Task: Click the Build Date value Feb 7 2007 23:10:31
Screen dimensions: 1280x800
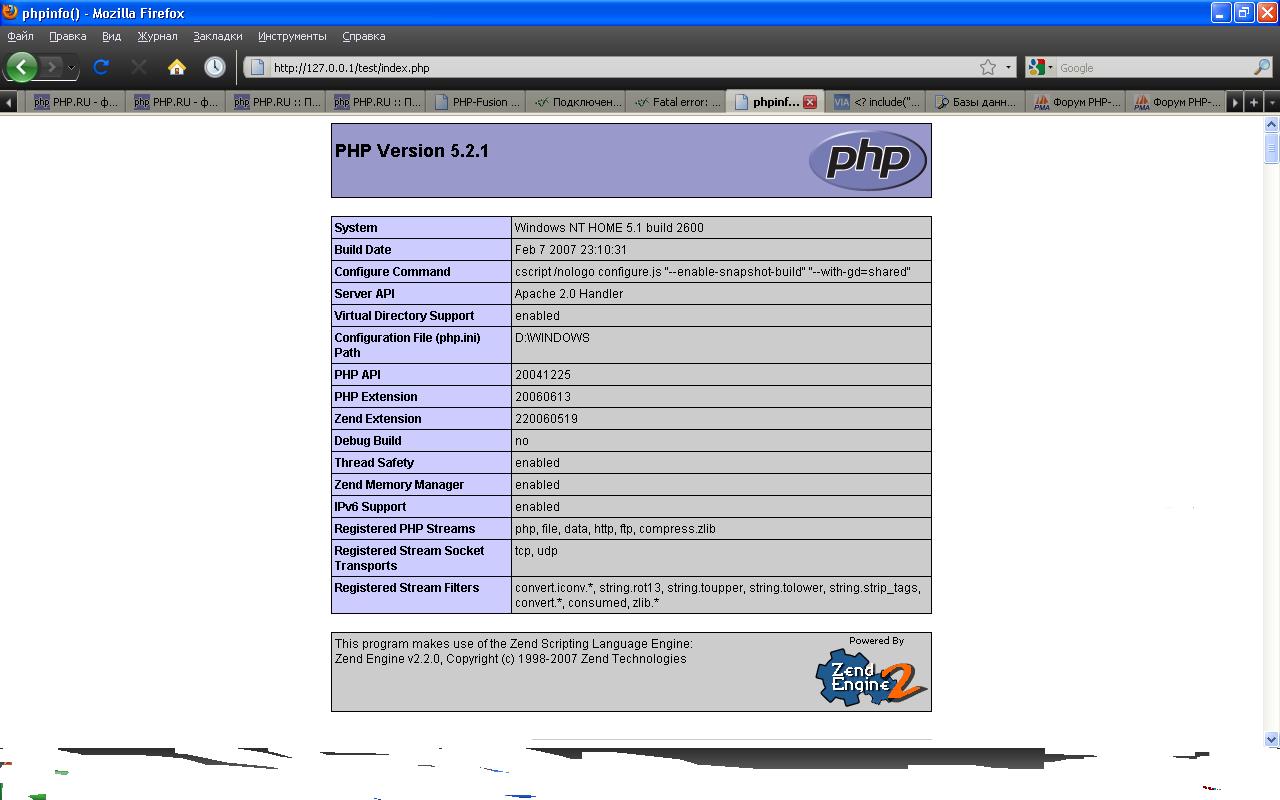Action: coord(571,250)
